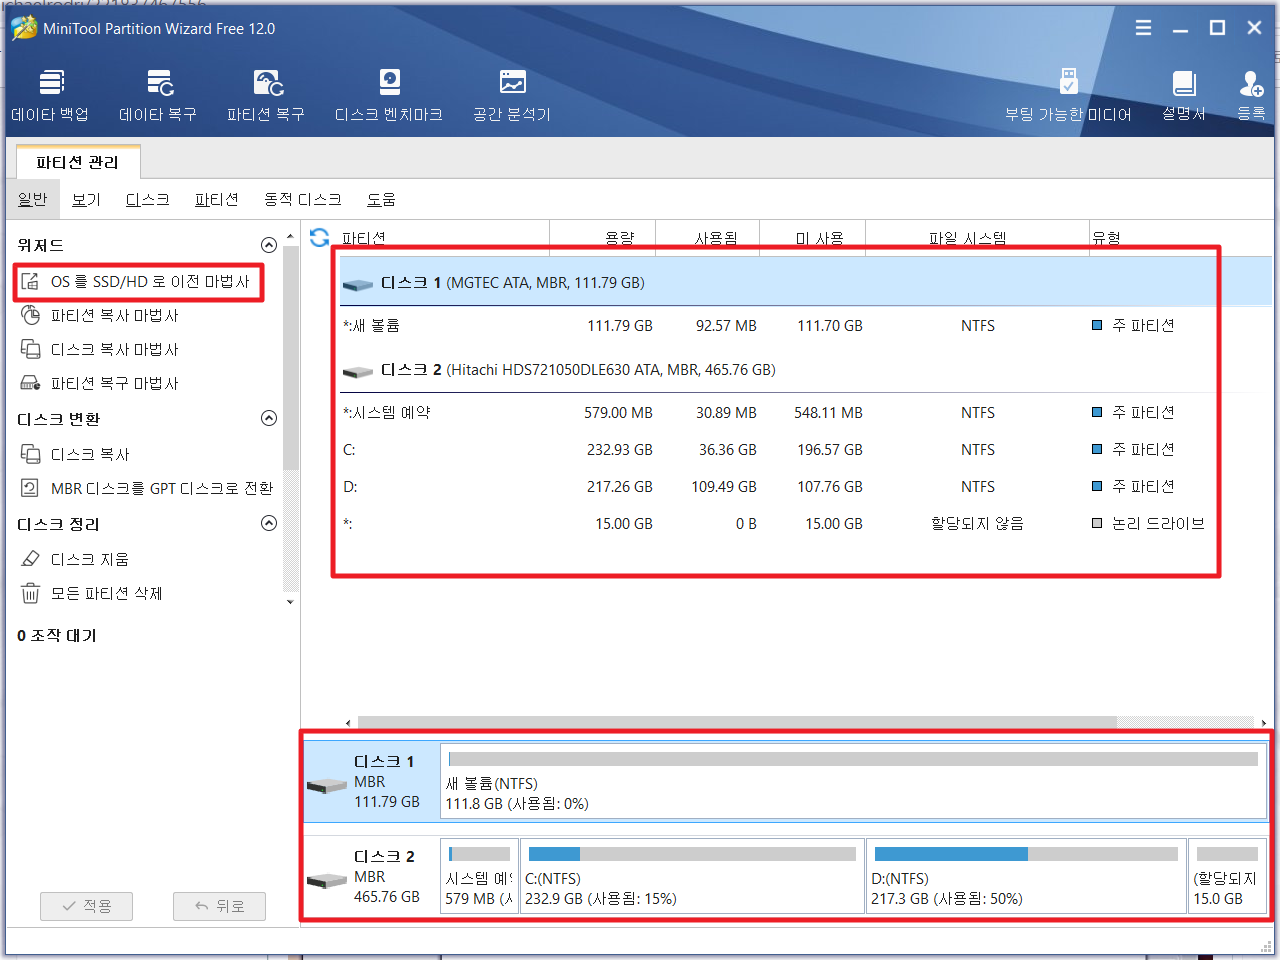Start 파티션 복구 마법사 in sidebar
Viewport: 1280px width, 960px height.
(x=100, y=384)
